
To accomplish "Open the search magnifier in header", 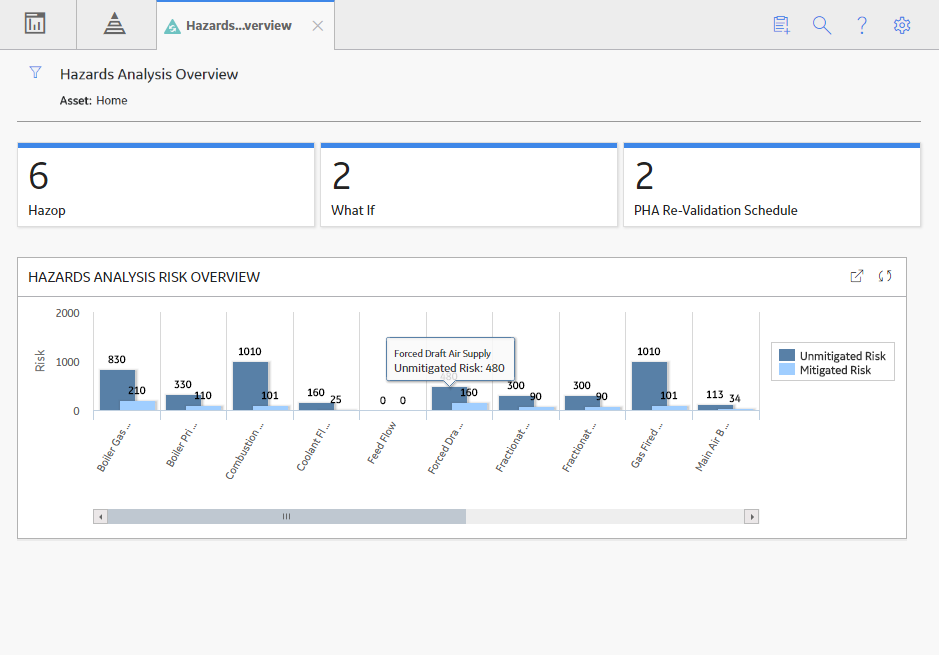I will click(x=822, y=25).
